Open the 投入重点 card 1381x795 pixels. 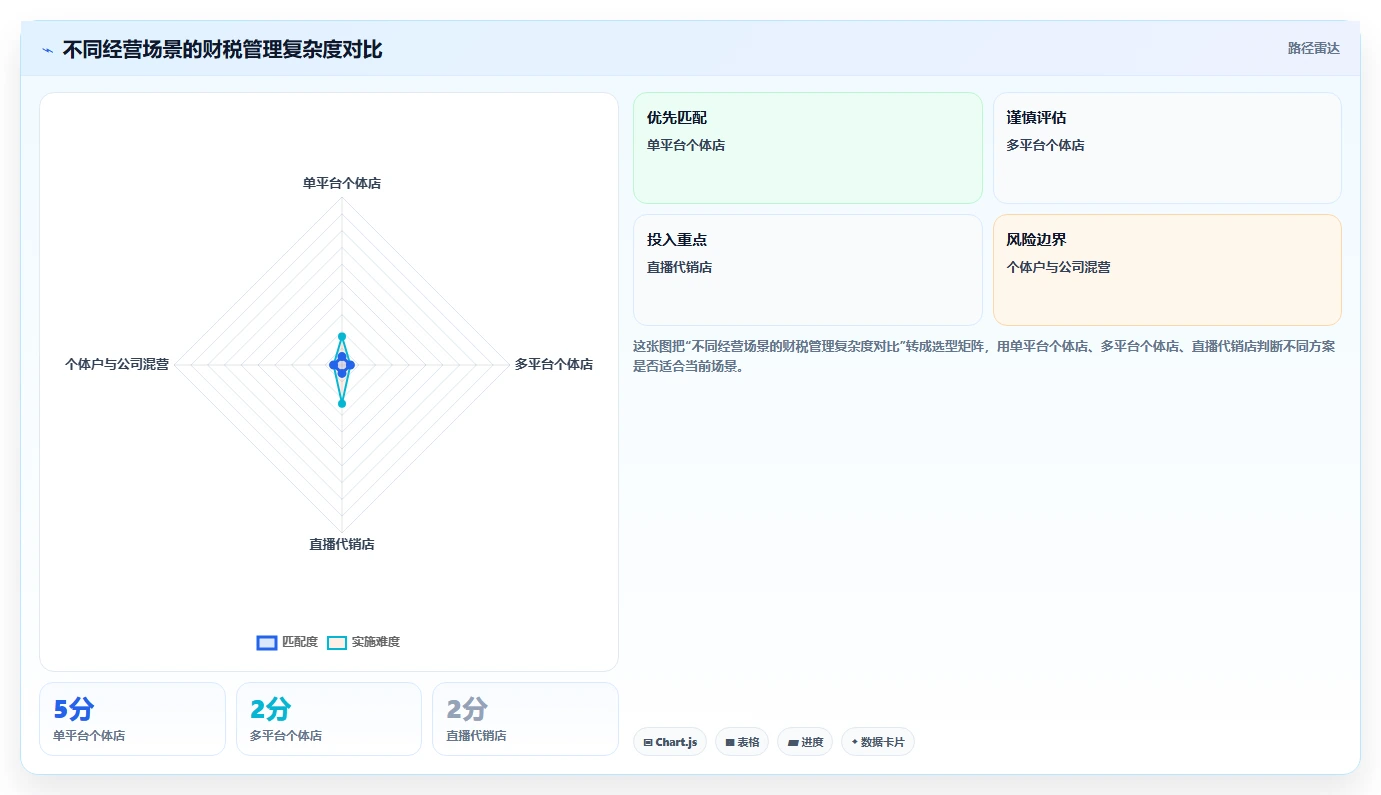coord(808,270)
